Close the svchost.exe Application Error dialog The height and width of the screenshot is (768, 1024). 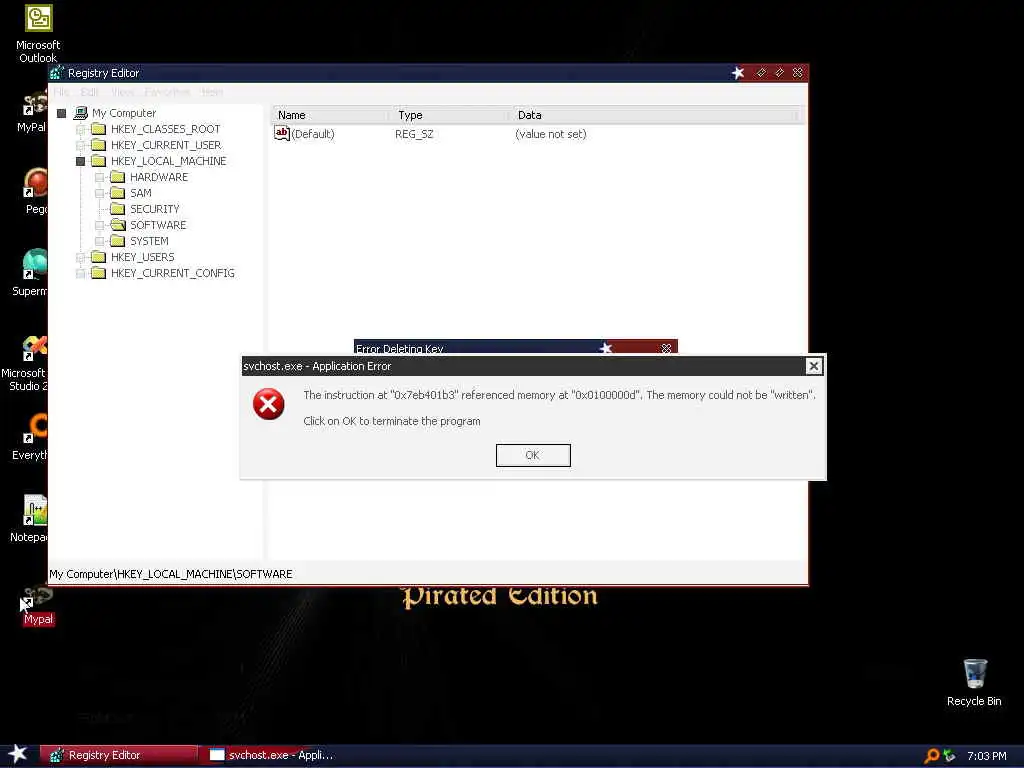(x=813, y=366)
